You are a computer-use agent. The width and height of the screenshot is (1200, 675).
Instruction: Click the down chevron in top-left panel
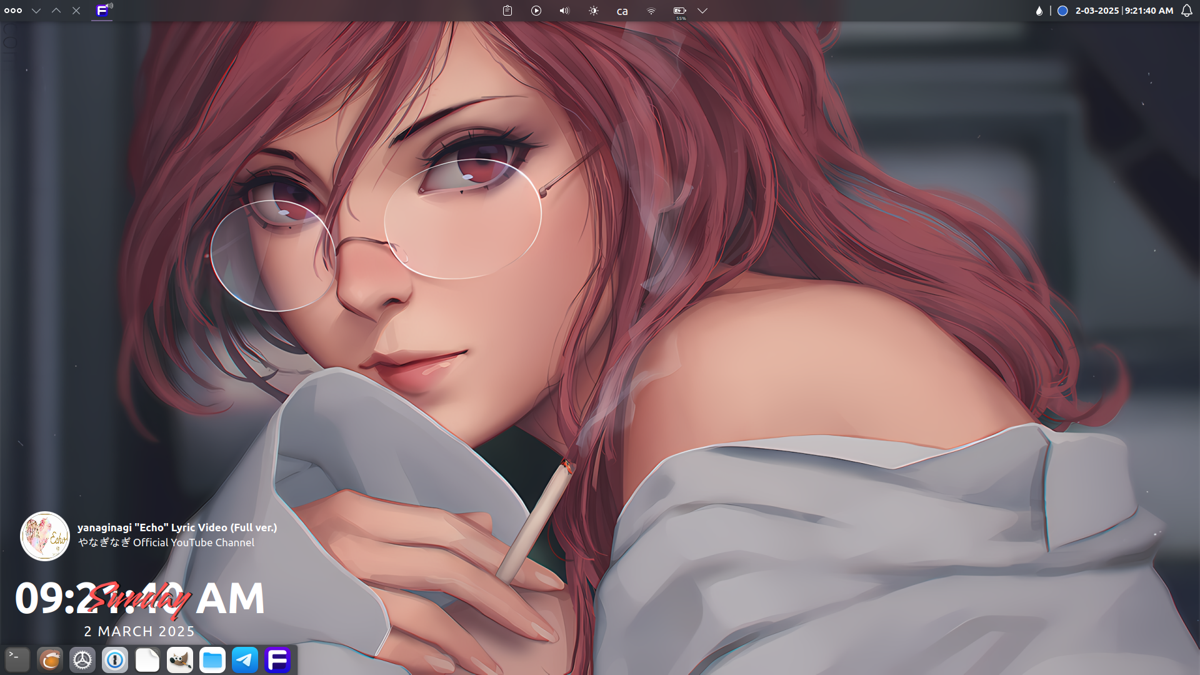tap(36, 11)
